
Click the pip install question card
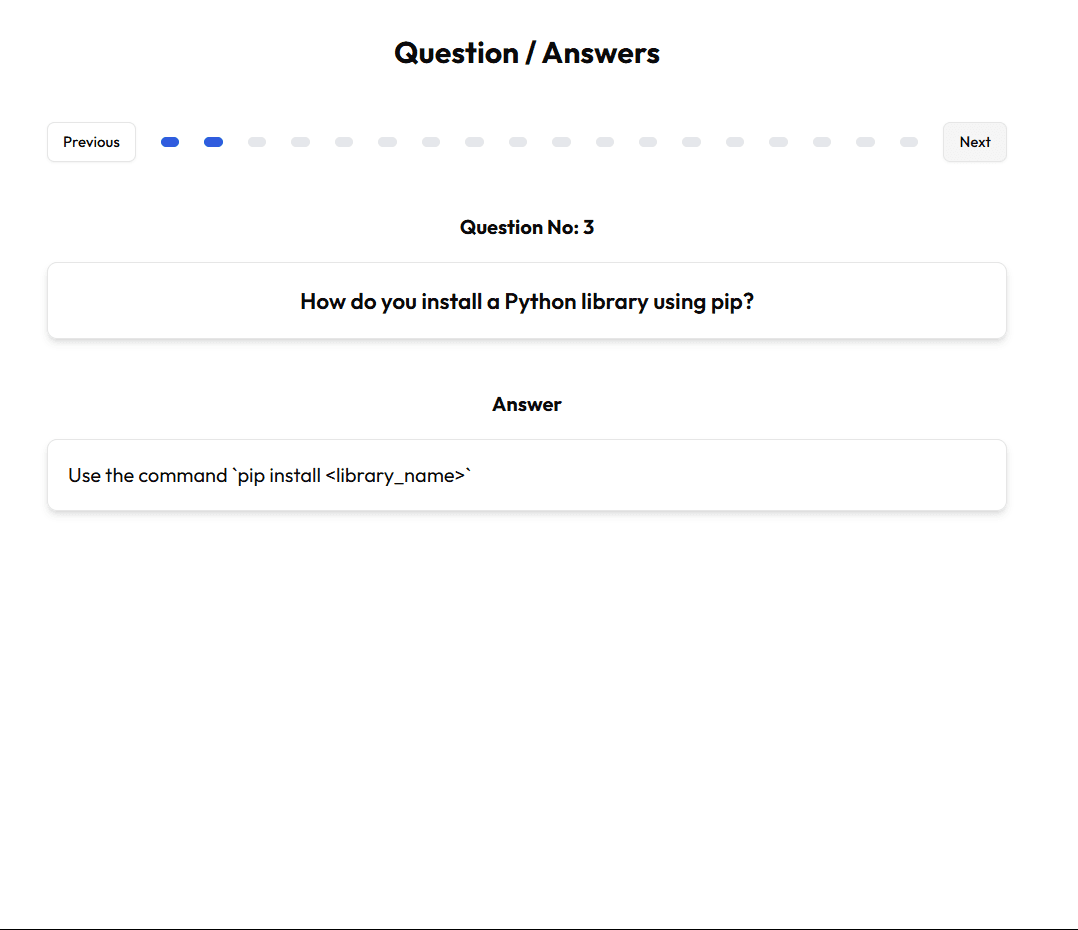[526, 301]
